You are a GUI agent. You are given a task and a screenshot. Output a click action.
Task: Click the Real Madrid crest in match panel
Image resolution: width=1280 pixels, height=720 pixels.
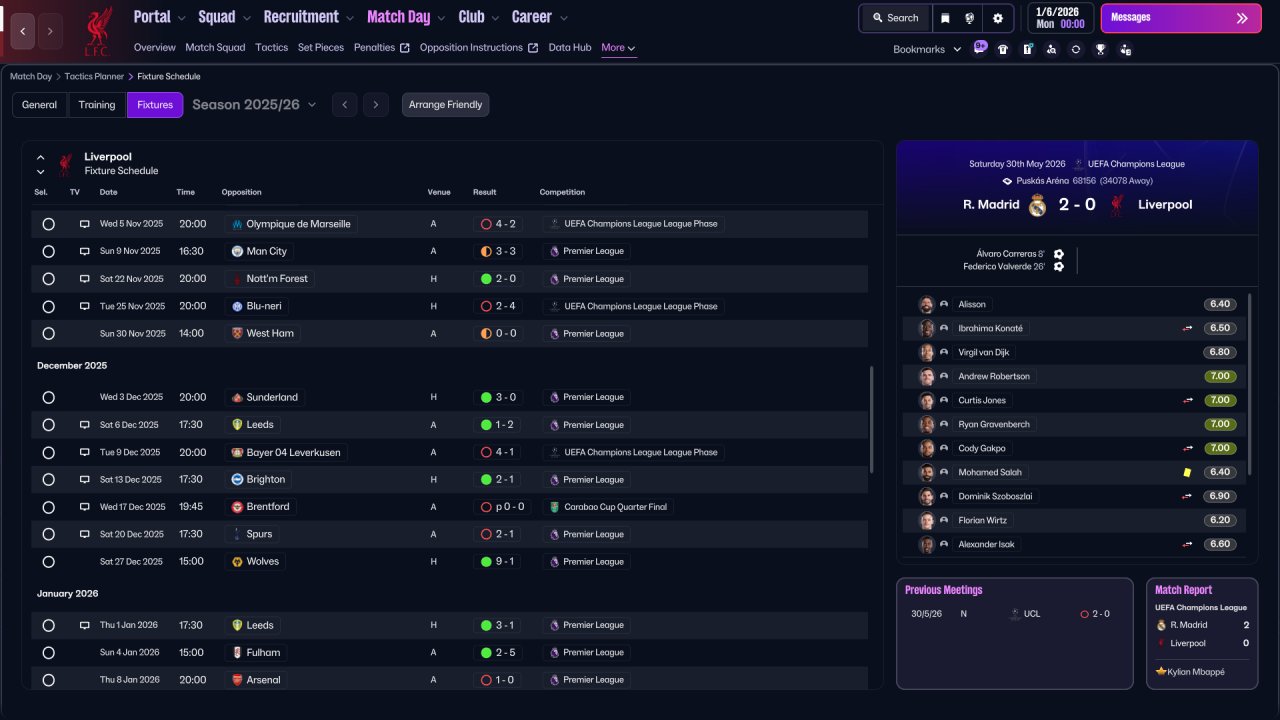pos(1038,205)
